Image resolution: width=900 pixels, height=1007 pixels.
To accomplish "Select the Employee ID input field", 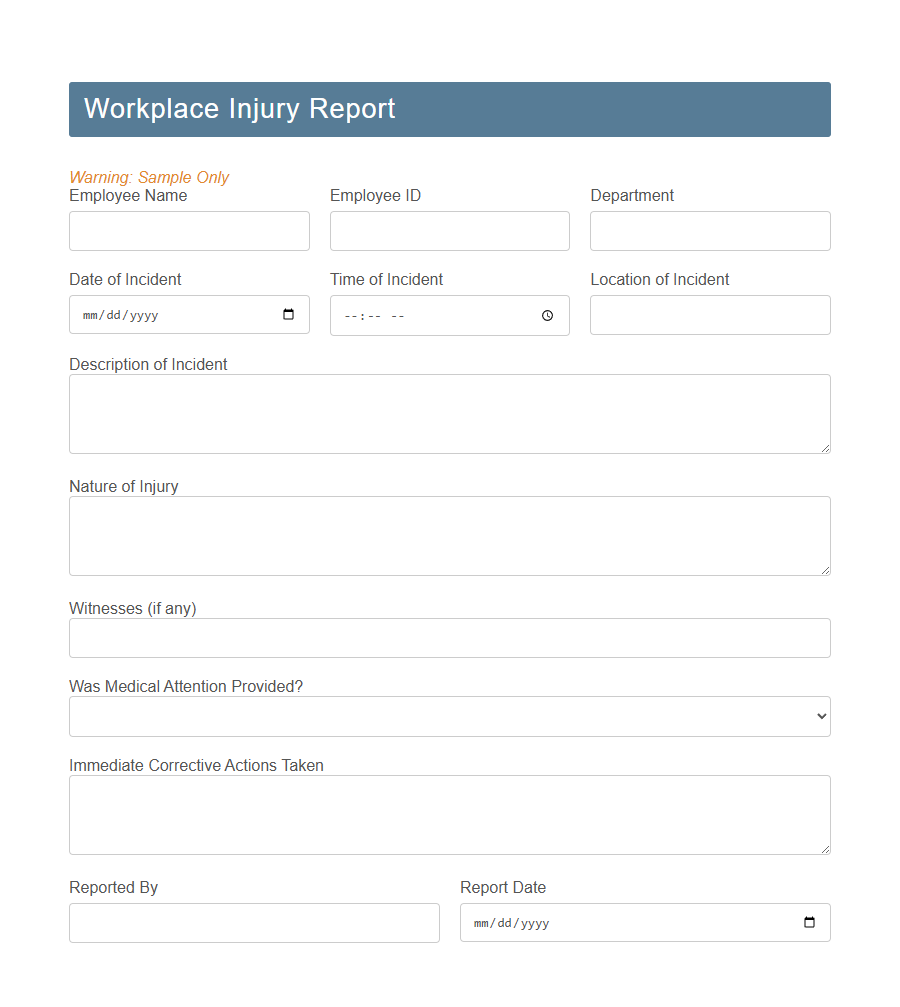I will coord(449,231).
